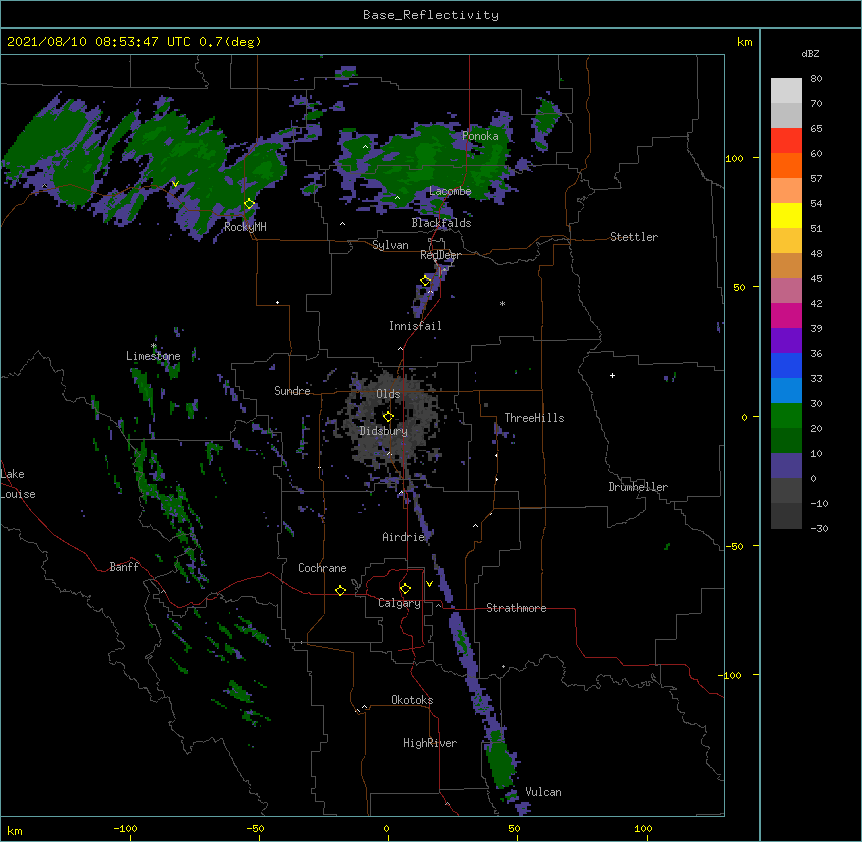
Task: Click the RedDeer city label
Action: tap(440, 255)
